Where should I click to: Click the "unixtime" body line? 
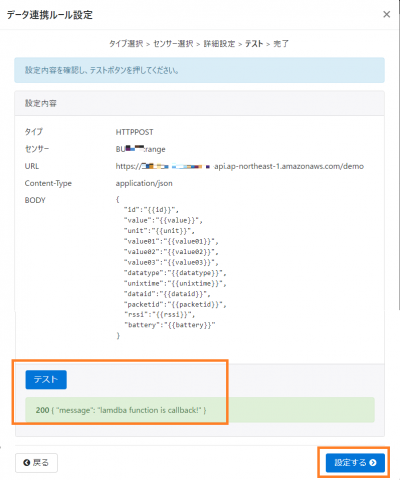175,283
